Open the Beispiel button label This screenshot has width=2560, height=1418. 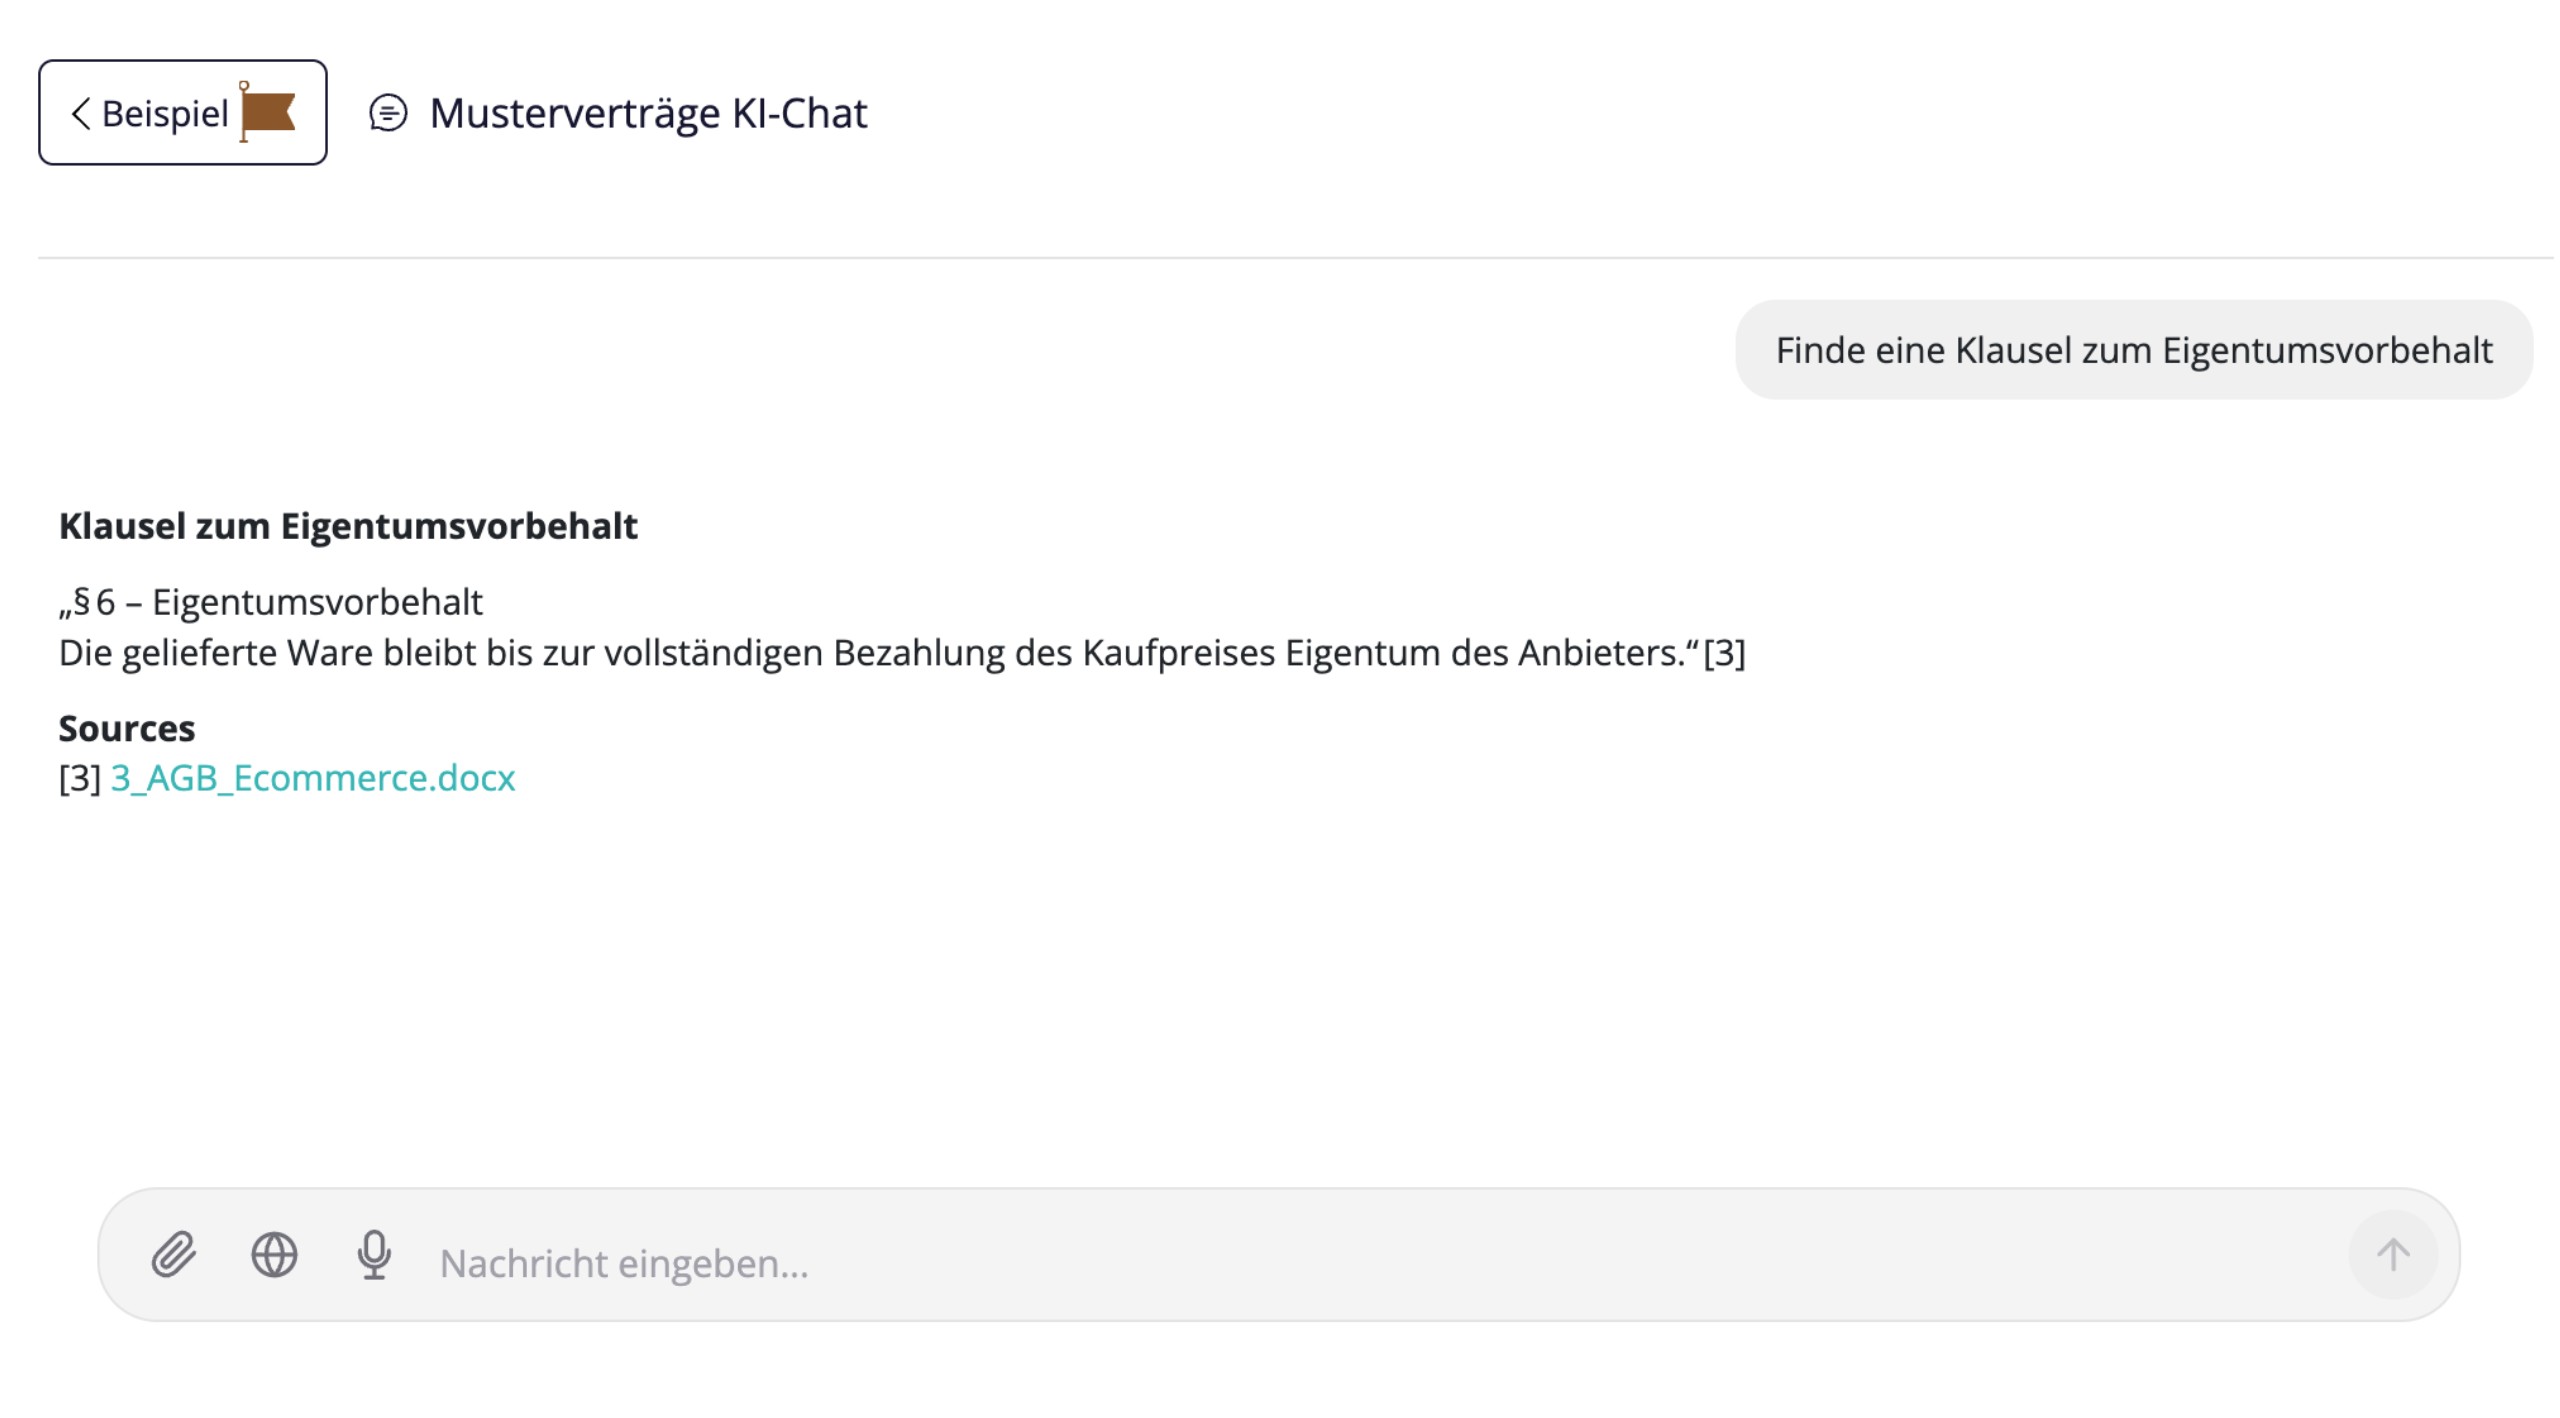pos(165,114)
